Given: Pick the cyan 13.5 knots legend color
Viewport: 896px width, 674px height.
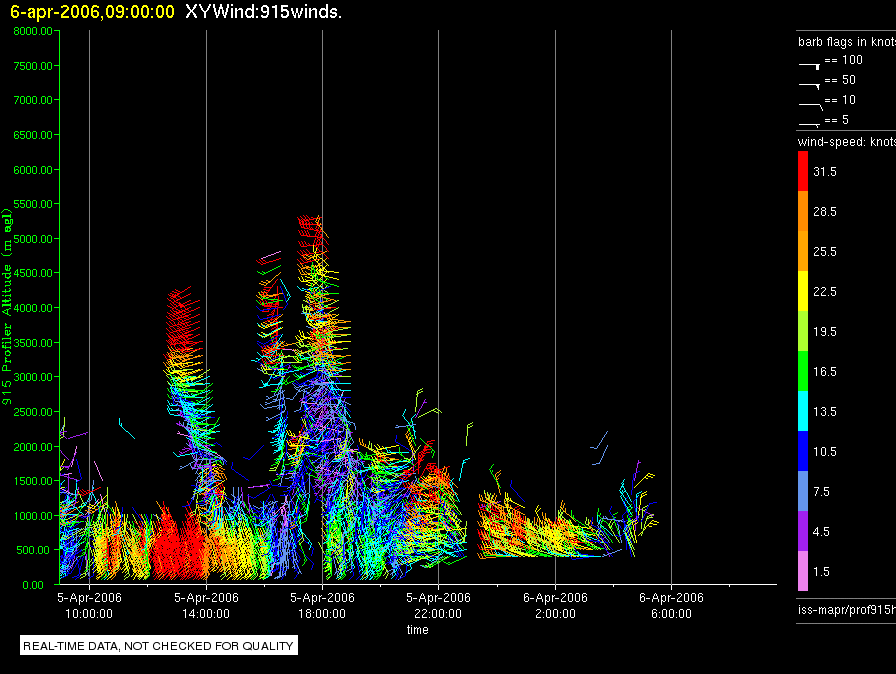Looking at the screenshot, I should click(x=802, y=412).
